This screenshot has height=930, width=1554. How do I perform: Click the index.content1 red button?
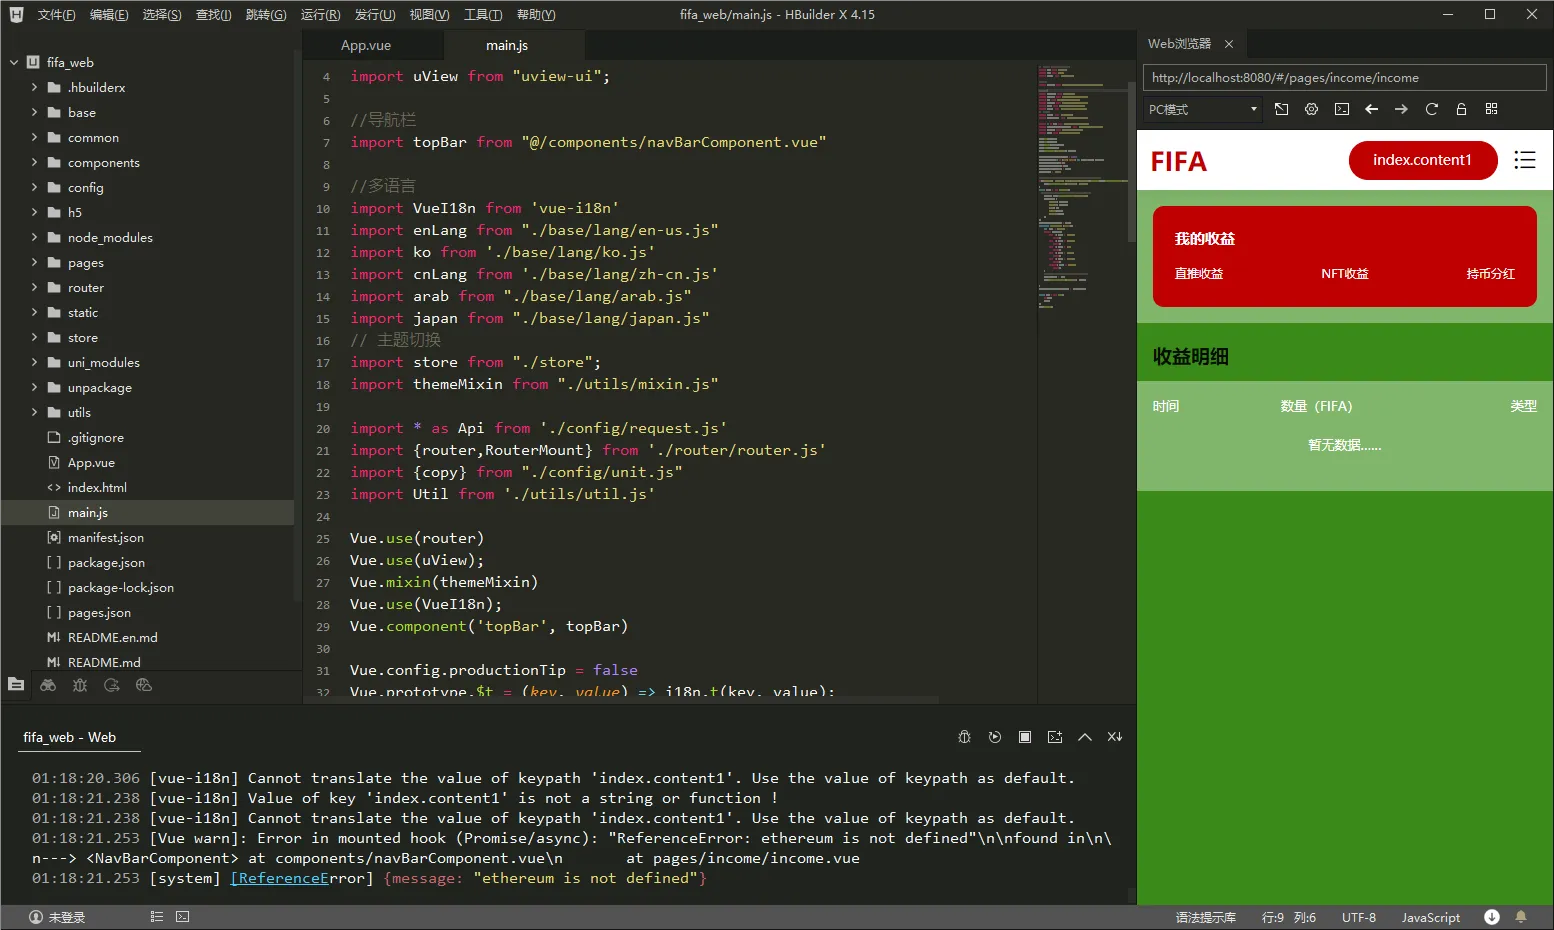tap(1422, 160)
